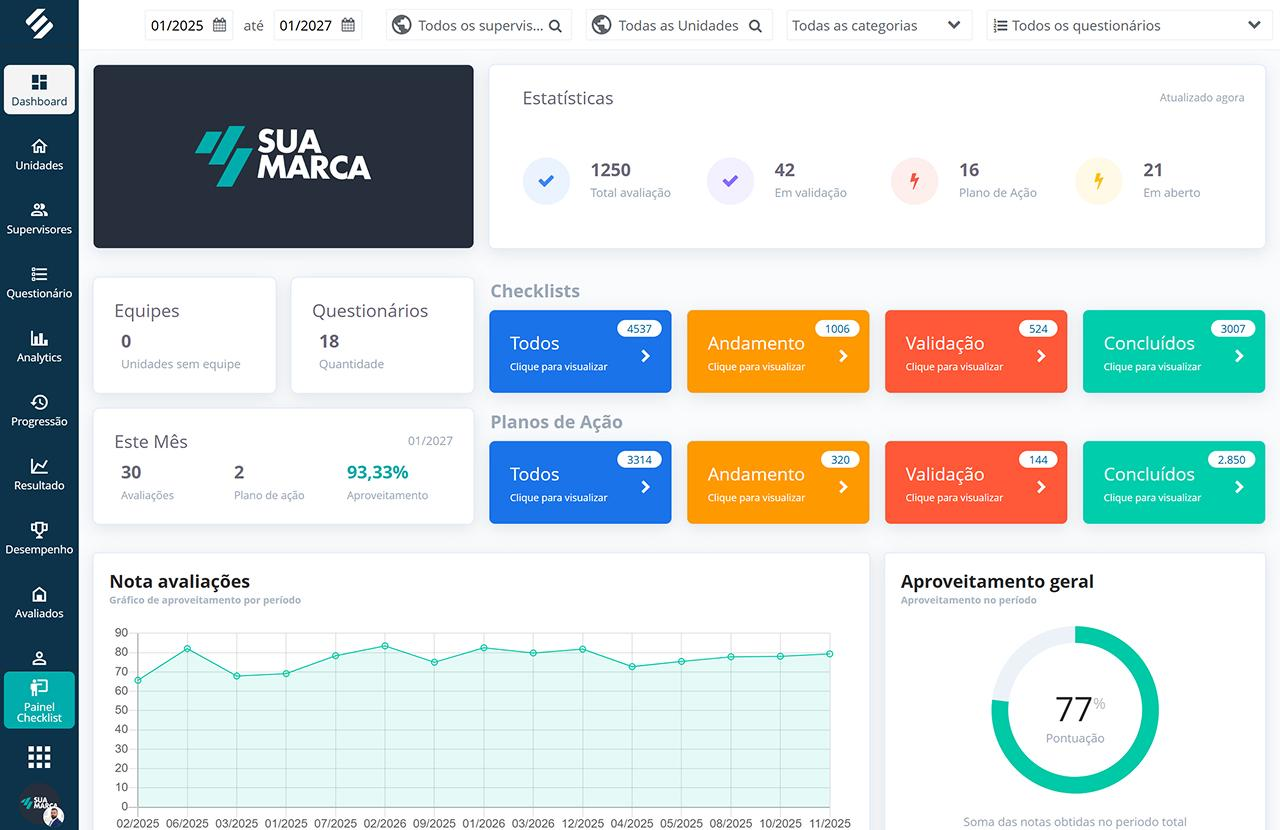Open the Unidades sidebar section
Image resolution: width=1280 pixels, height=830 pixels.
point(39,156)
